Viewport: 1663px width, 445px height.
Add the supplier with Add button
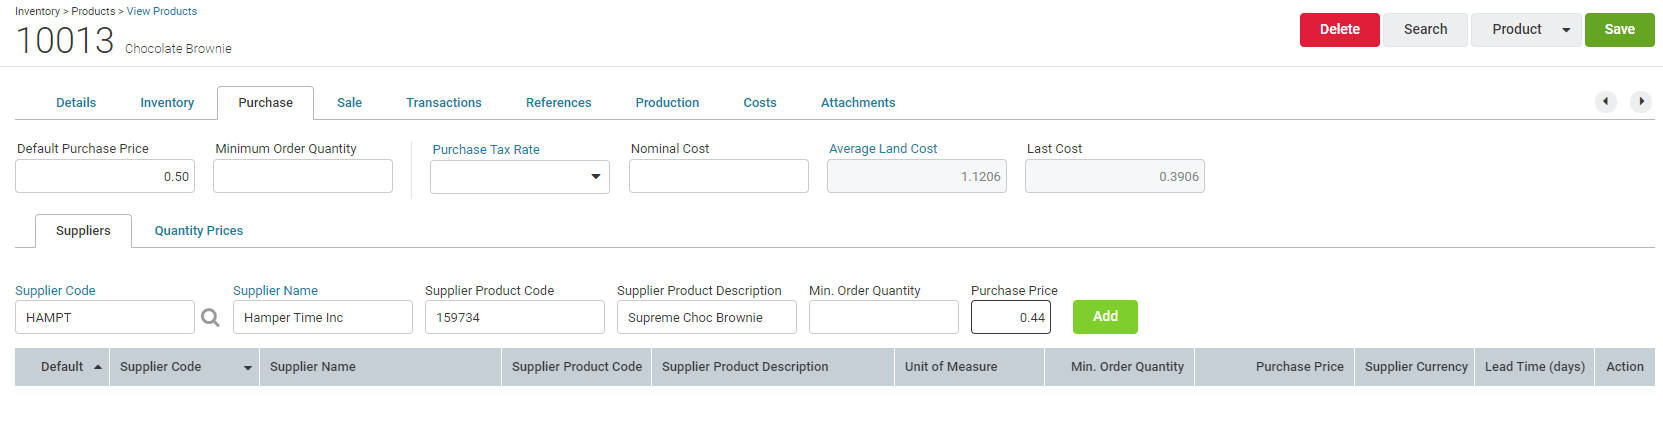pos(1105,317)
